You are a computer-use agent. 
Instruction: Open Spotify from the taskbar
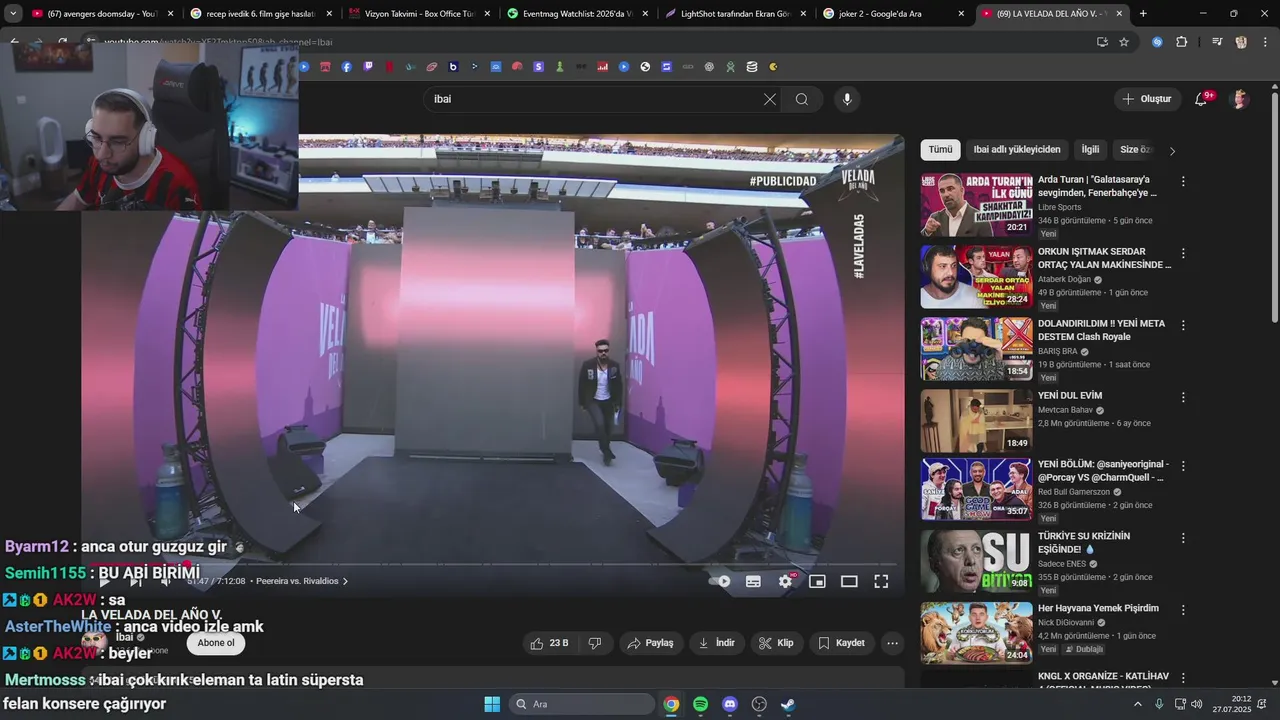pyautogui.click(x=701, y=704)
